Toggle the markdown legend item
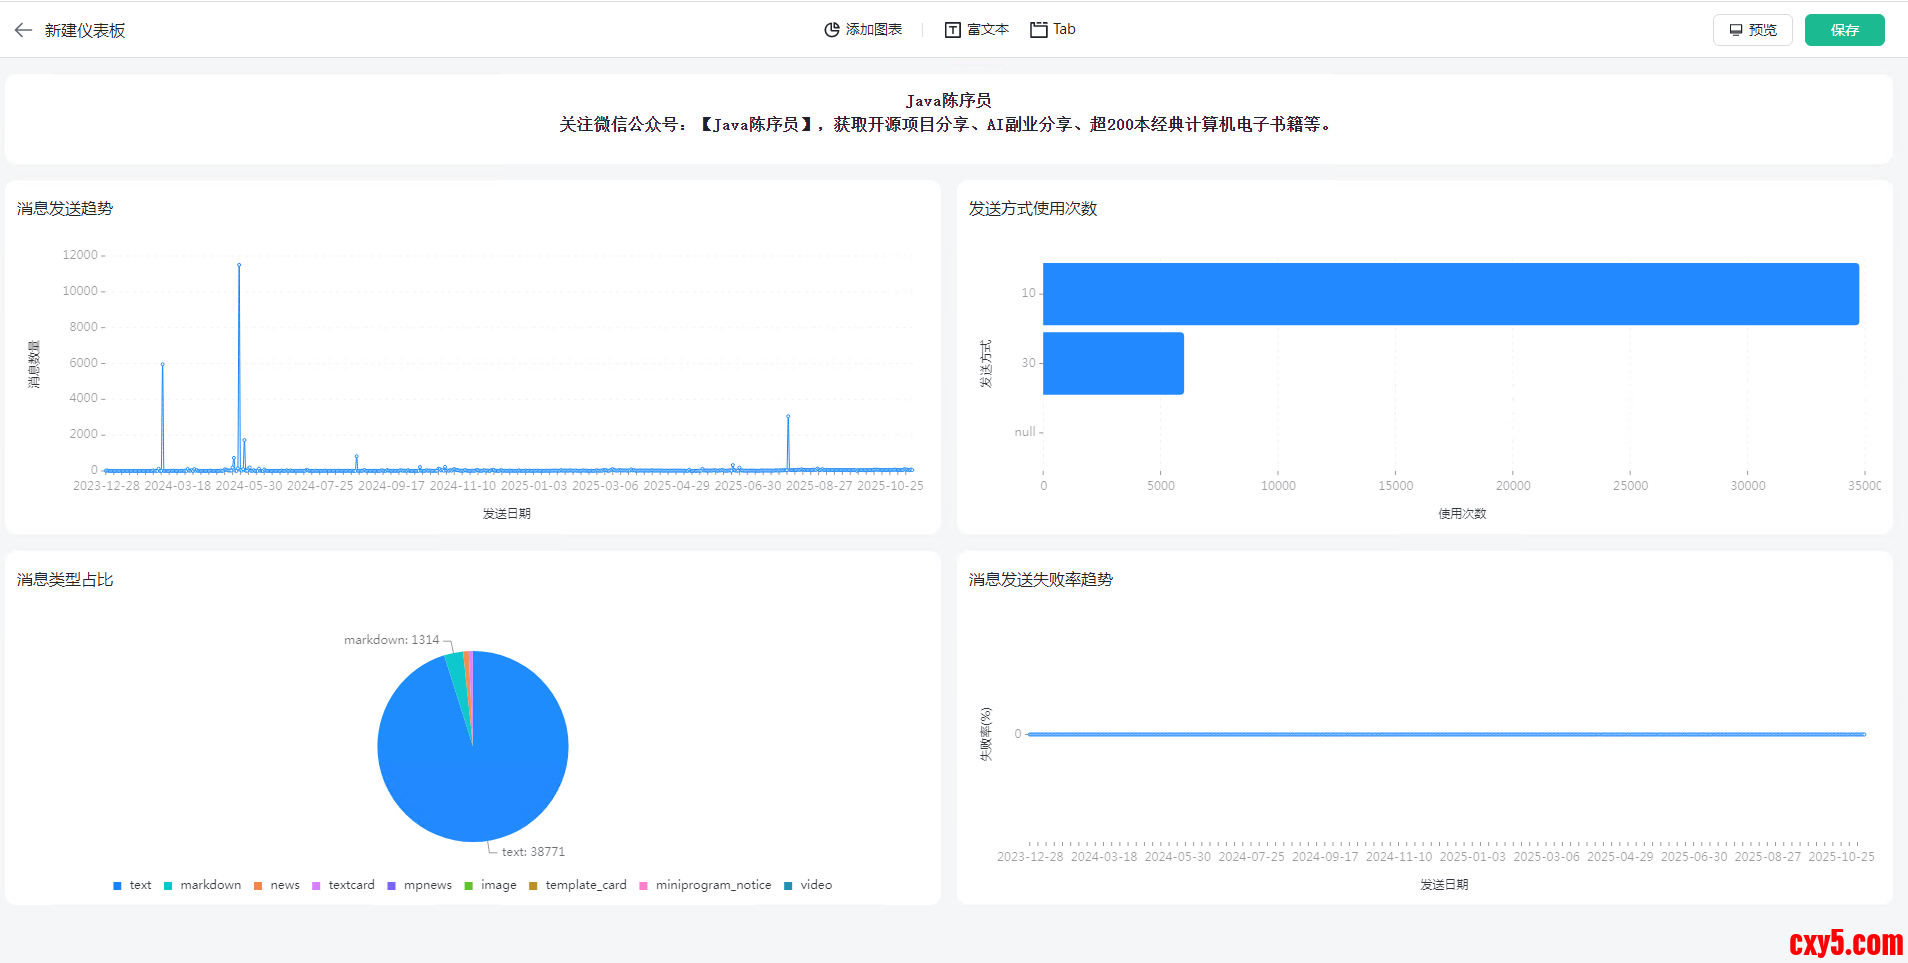The width and height of the screenshot is (1908, 963). click(x=202, y=885)
